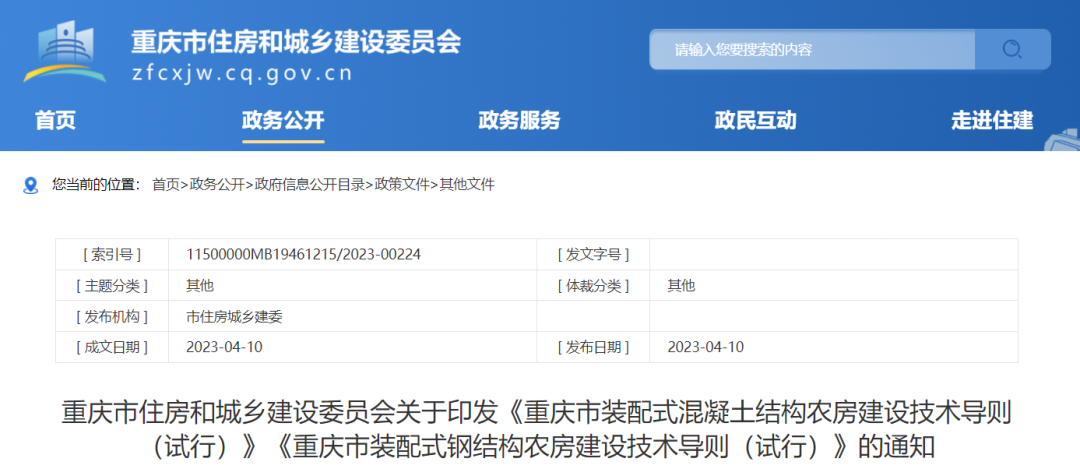
Task: Open the 首页 navigation tab
Action: 55,121
